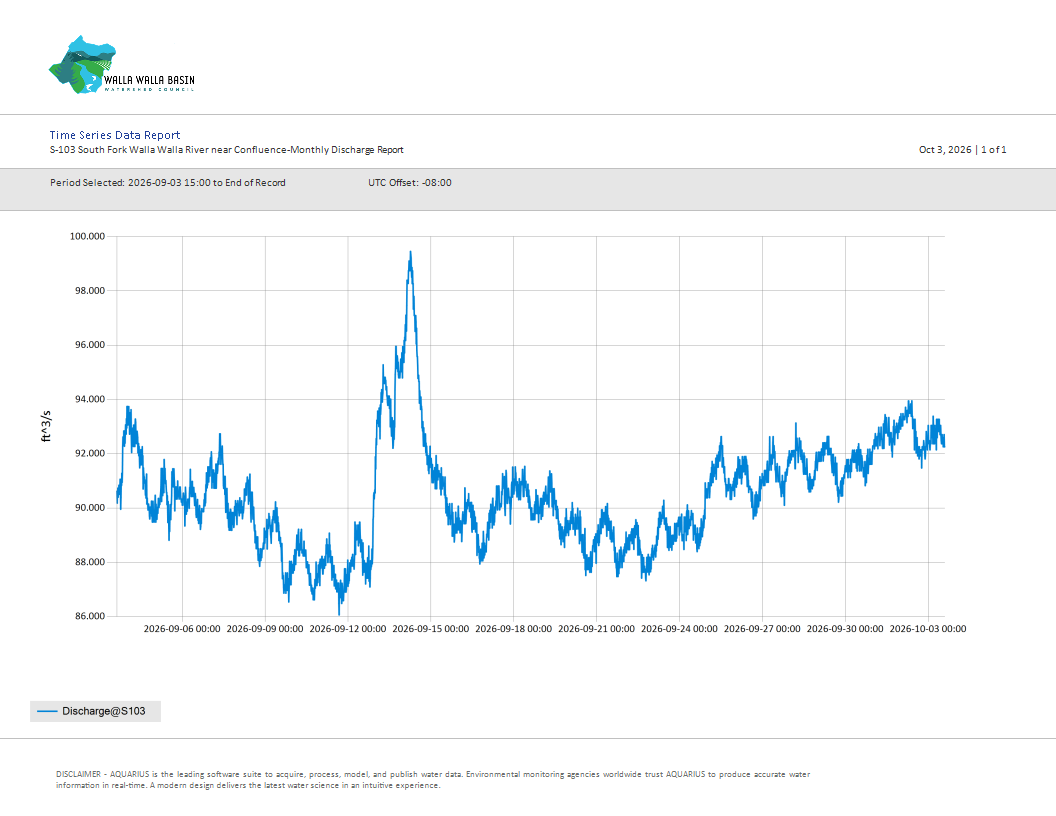This screenshot has width=1056, height=816.
Task: Click the 88.000 y-axis label
Action: click(90, 562)
